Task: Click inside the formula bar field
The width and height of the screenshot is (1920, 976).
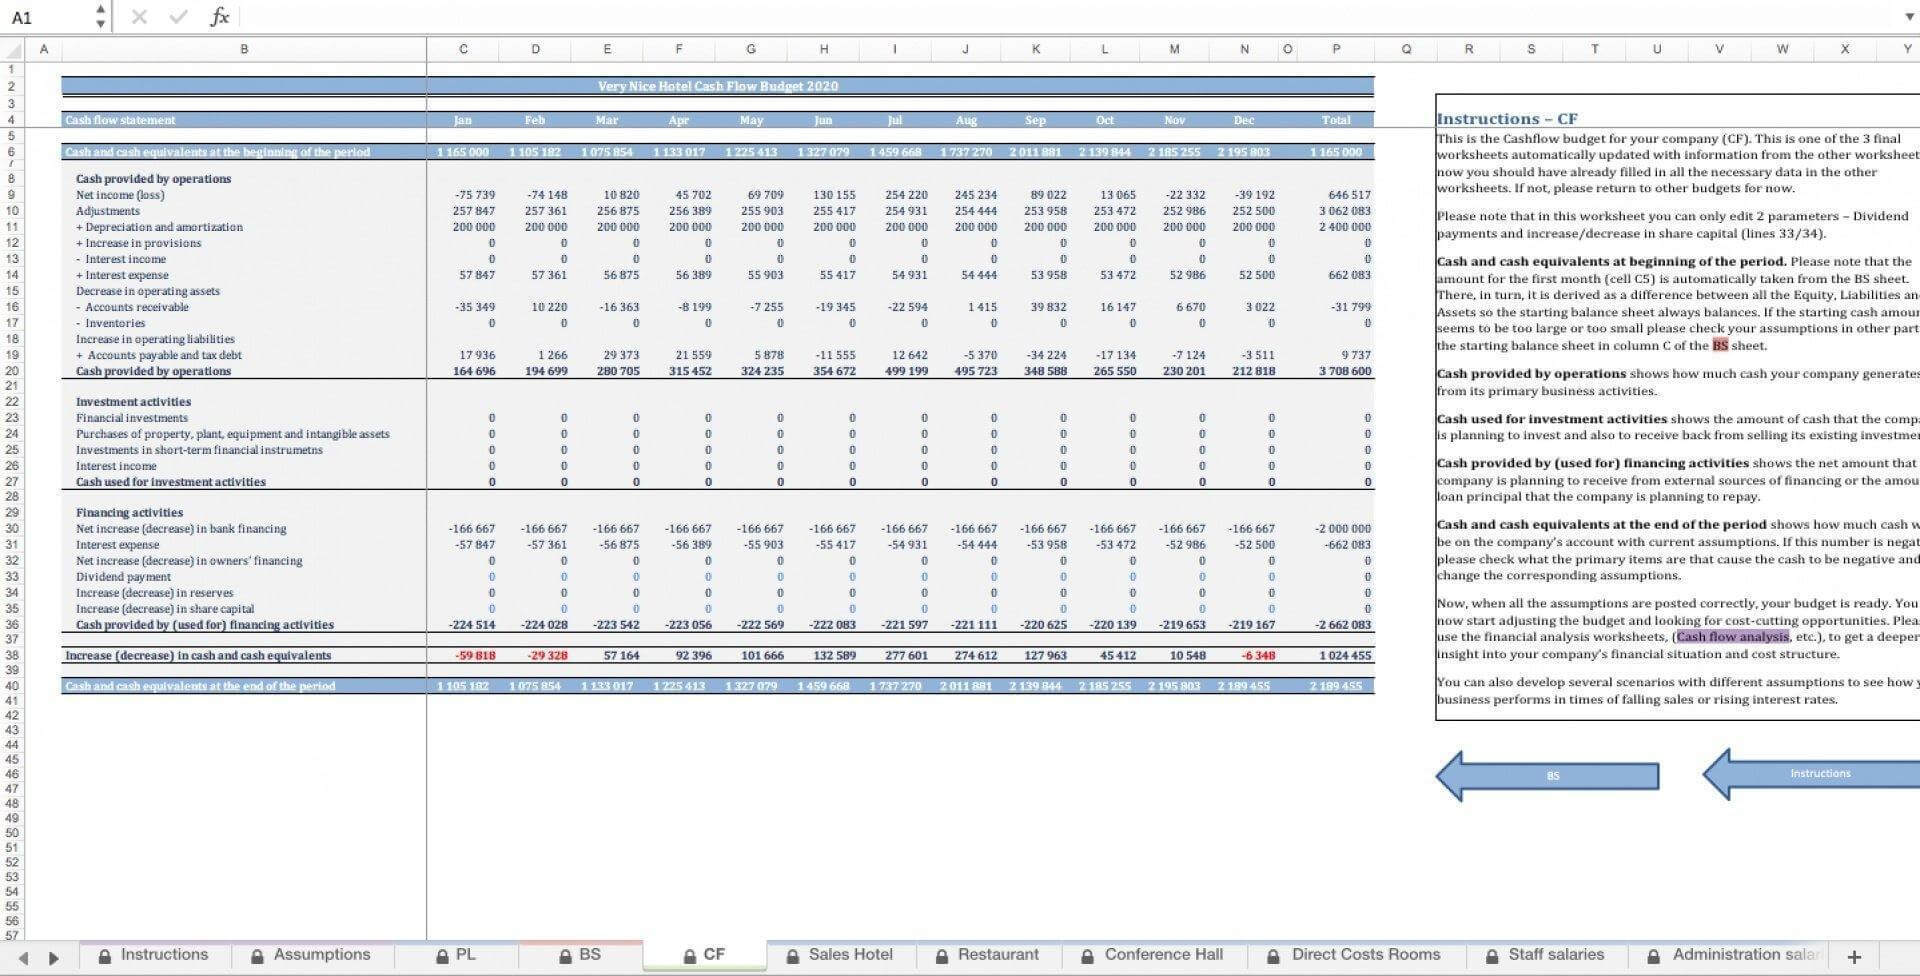Action: click(1070, 17)
